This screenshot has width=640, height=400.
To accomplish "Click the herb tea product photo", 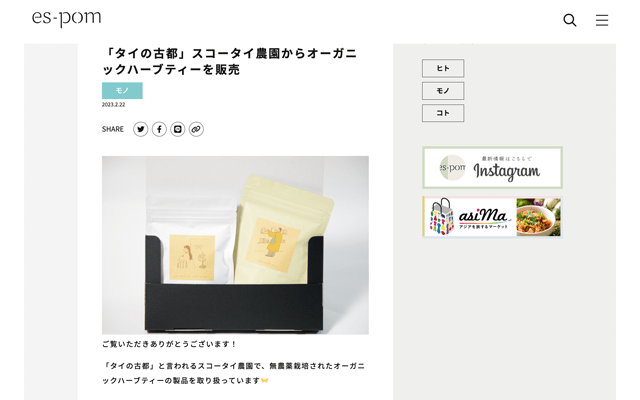I will 235,245.
